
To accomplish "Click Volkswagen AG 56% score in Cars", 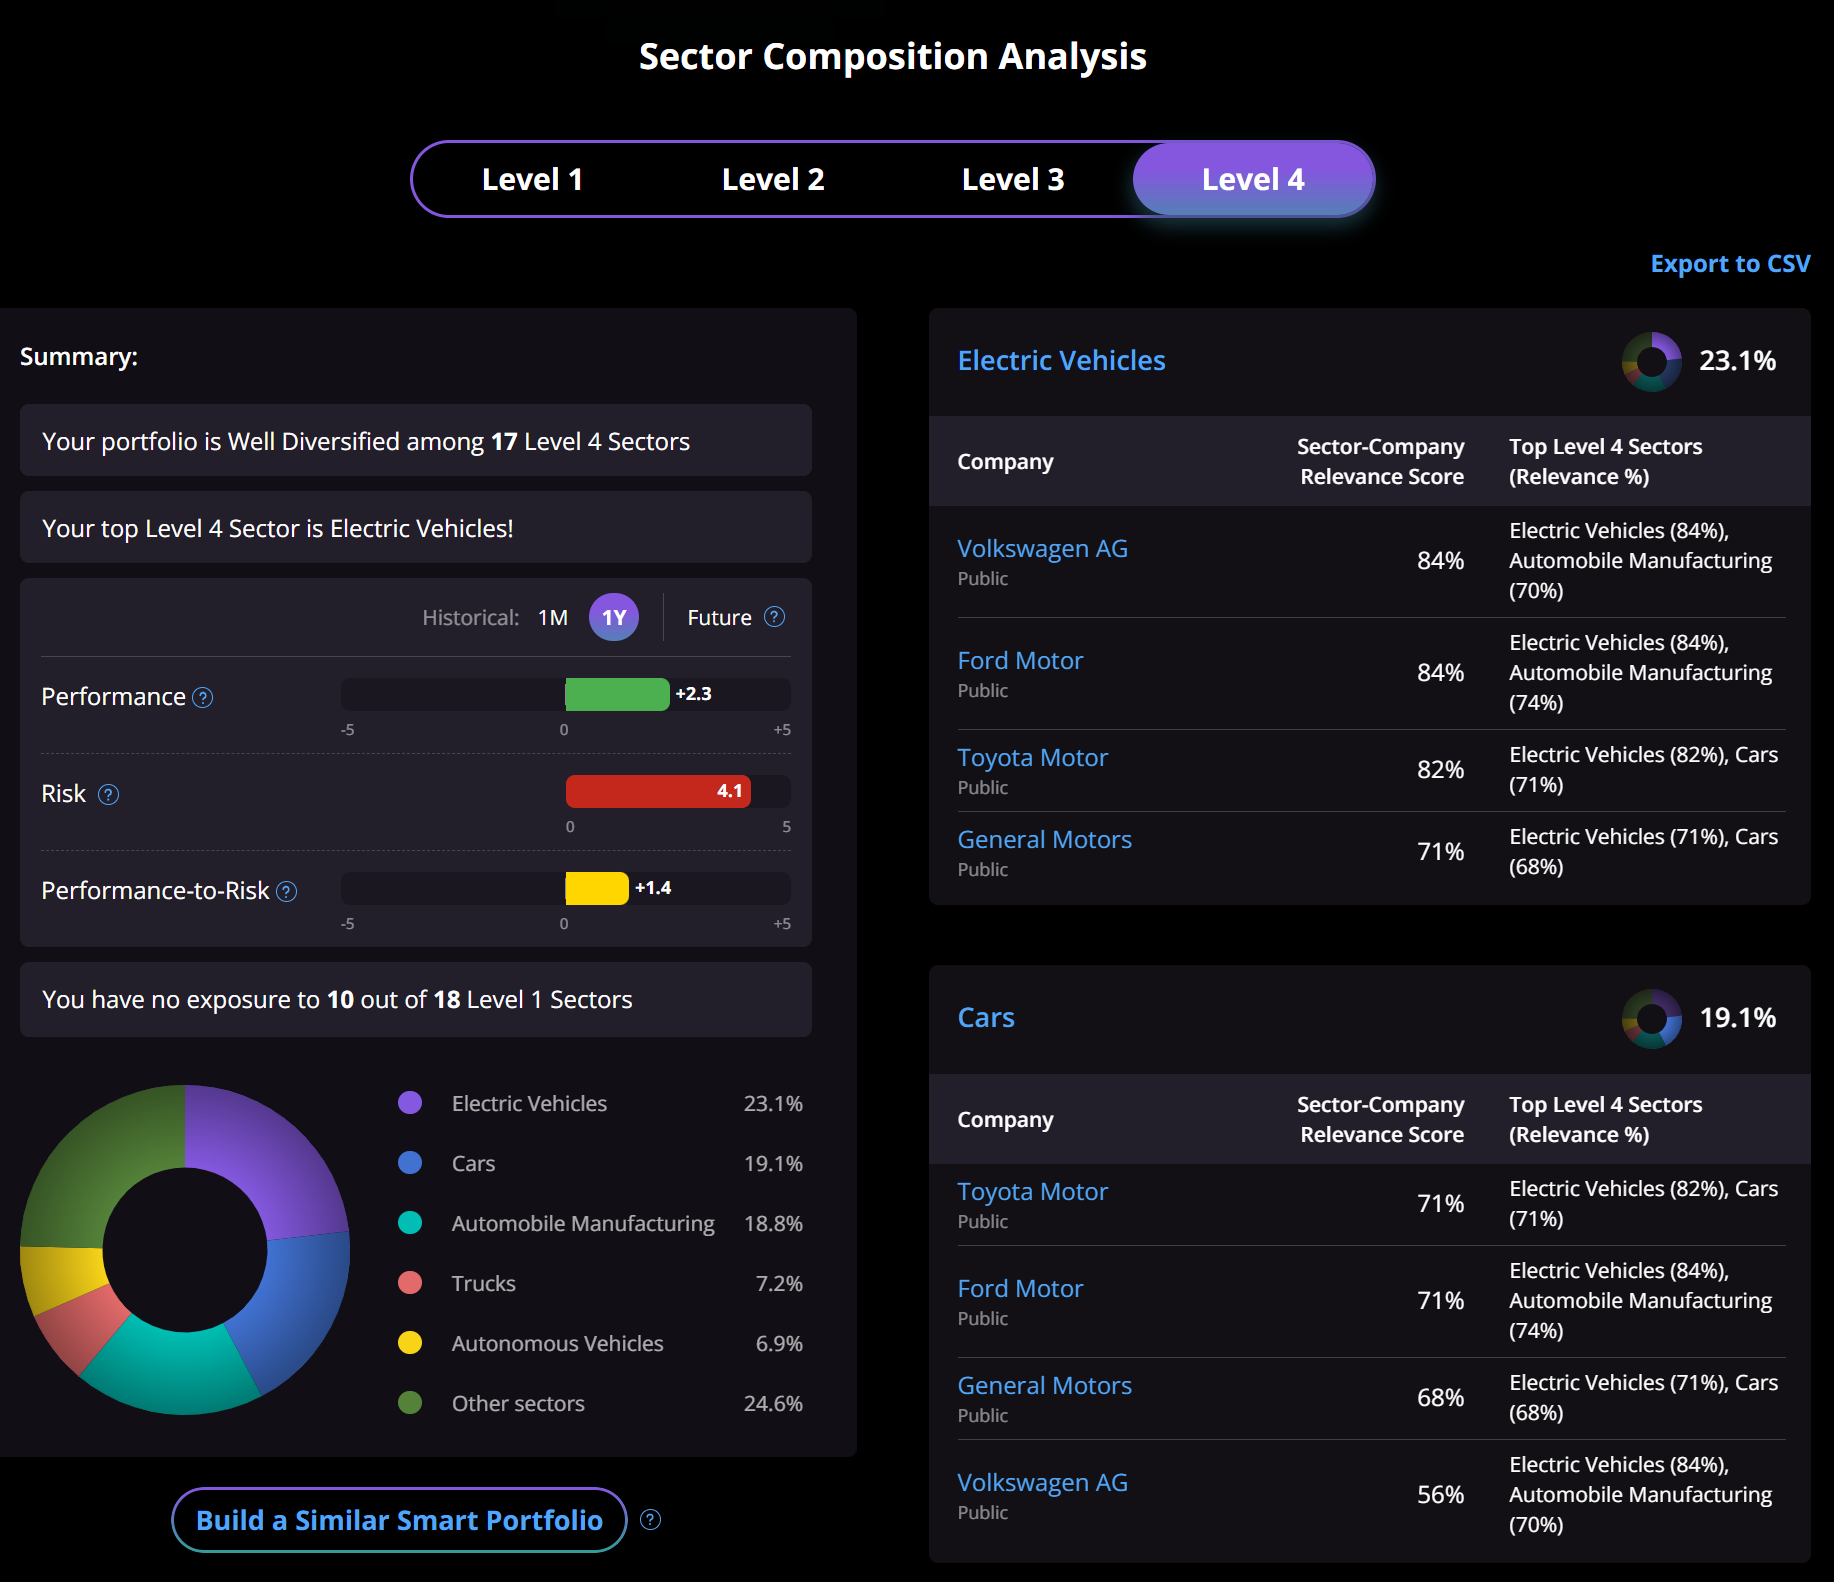I will coord(1440,1494).
